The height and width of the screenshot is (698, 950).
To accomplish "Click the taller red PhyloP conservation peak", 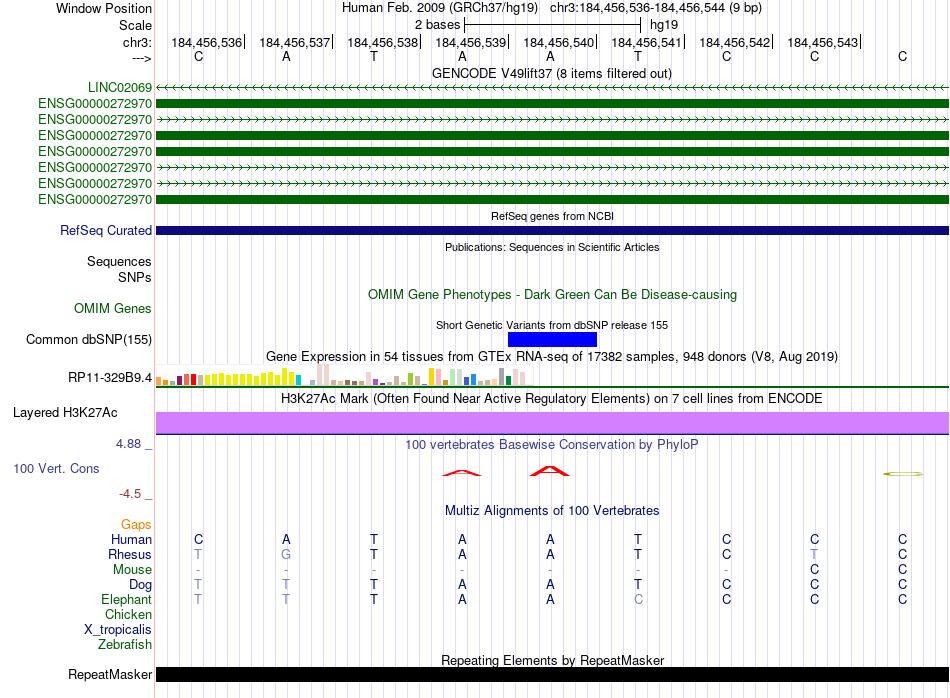I will click(549, 471).
